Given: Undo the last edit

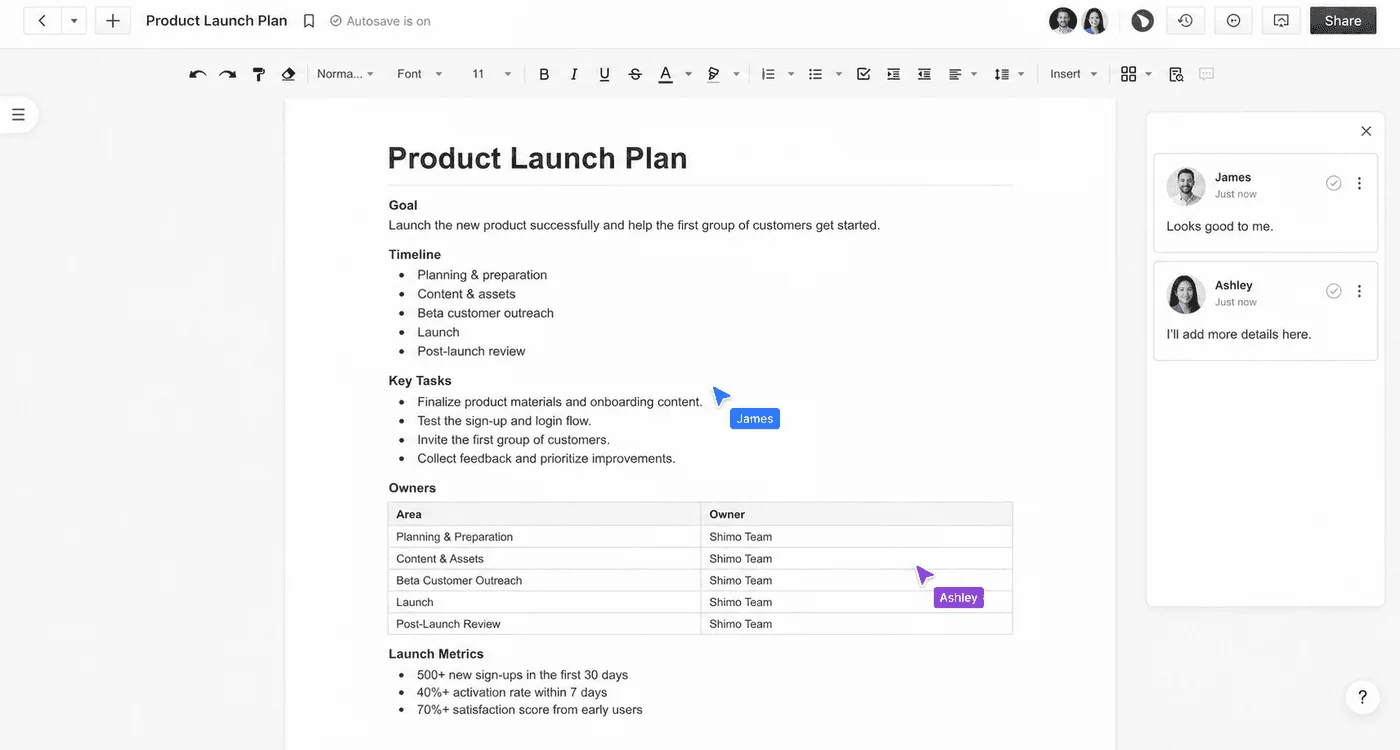Looking at the screenshot, I should [197, 74].
